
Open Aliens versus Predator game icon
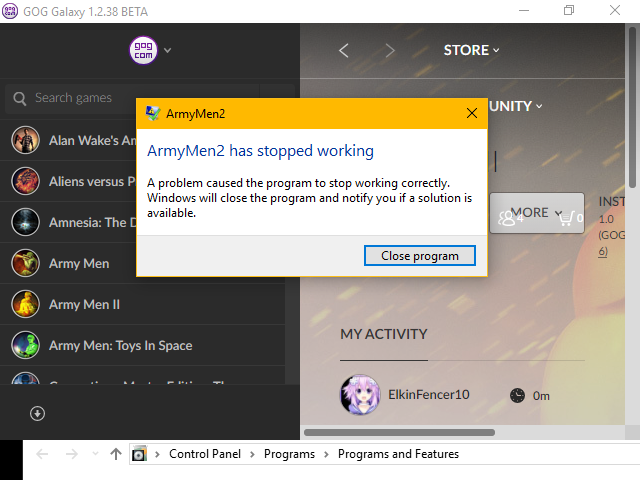pyautogui.click(x=25, y=181)
